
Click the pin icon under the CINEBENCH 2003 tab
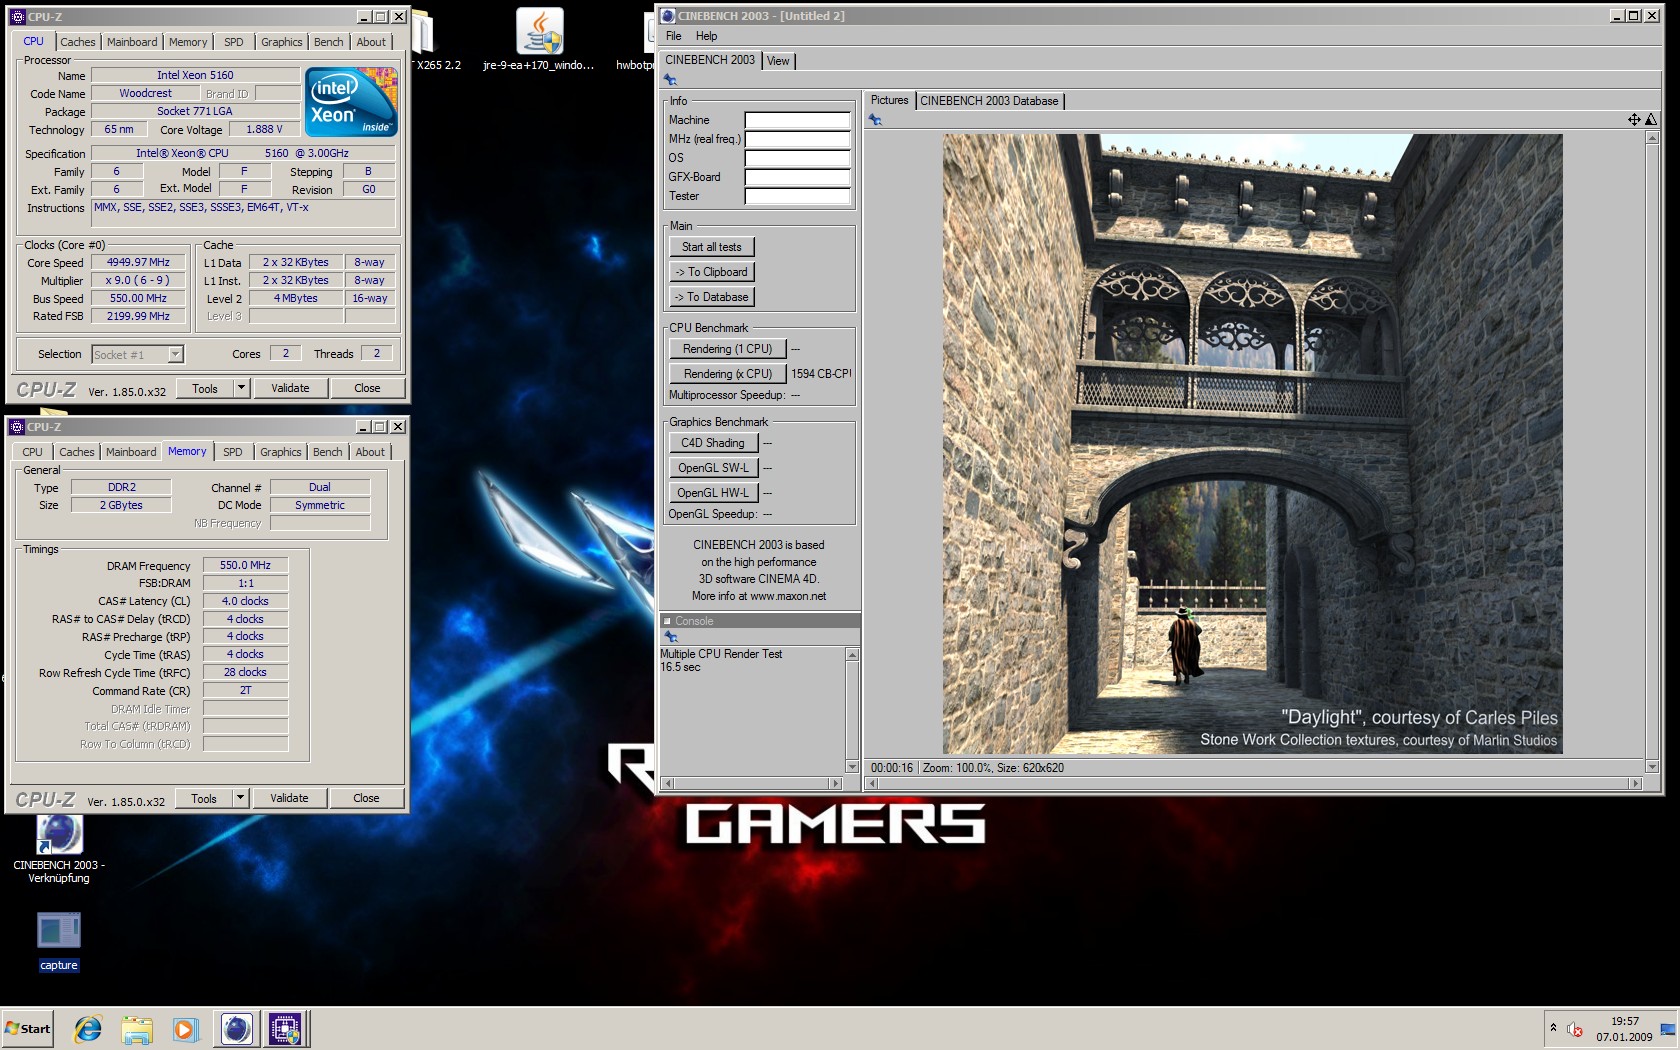(671, 80)
